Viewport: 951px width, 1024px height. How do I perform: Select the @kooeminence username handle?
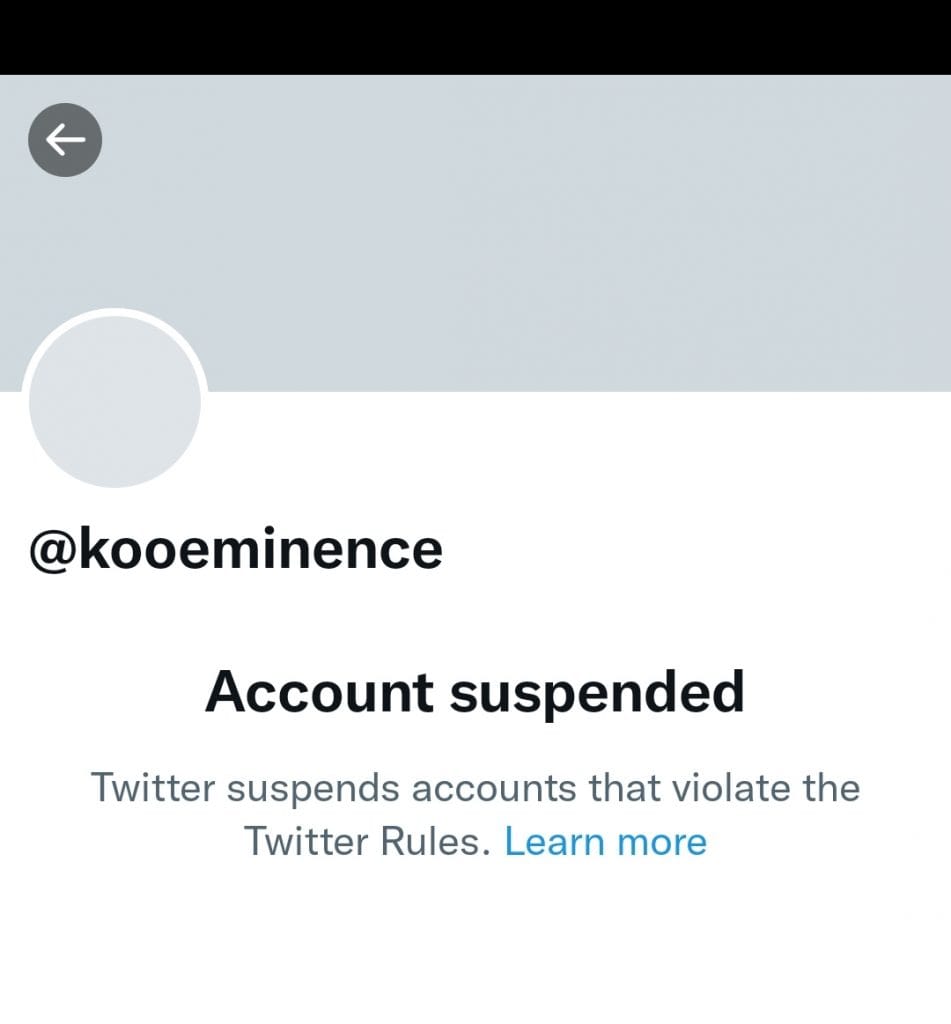(x=236, y=549)
